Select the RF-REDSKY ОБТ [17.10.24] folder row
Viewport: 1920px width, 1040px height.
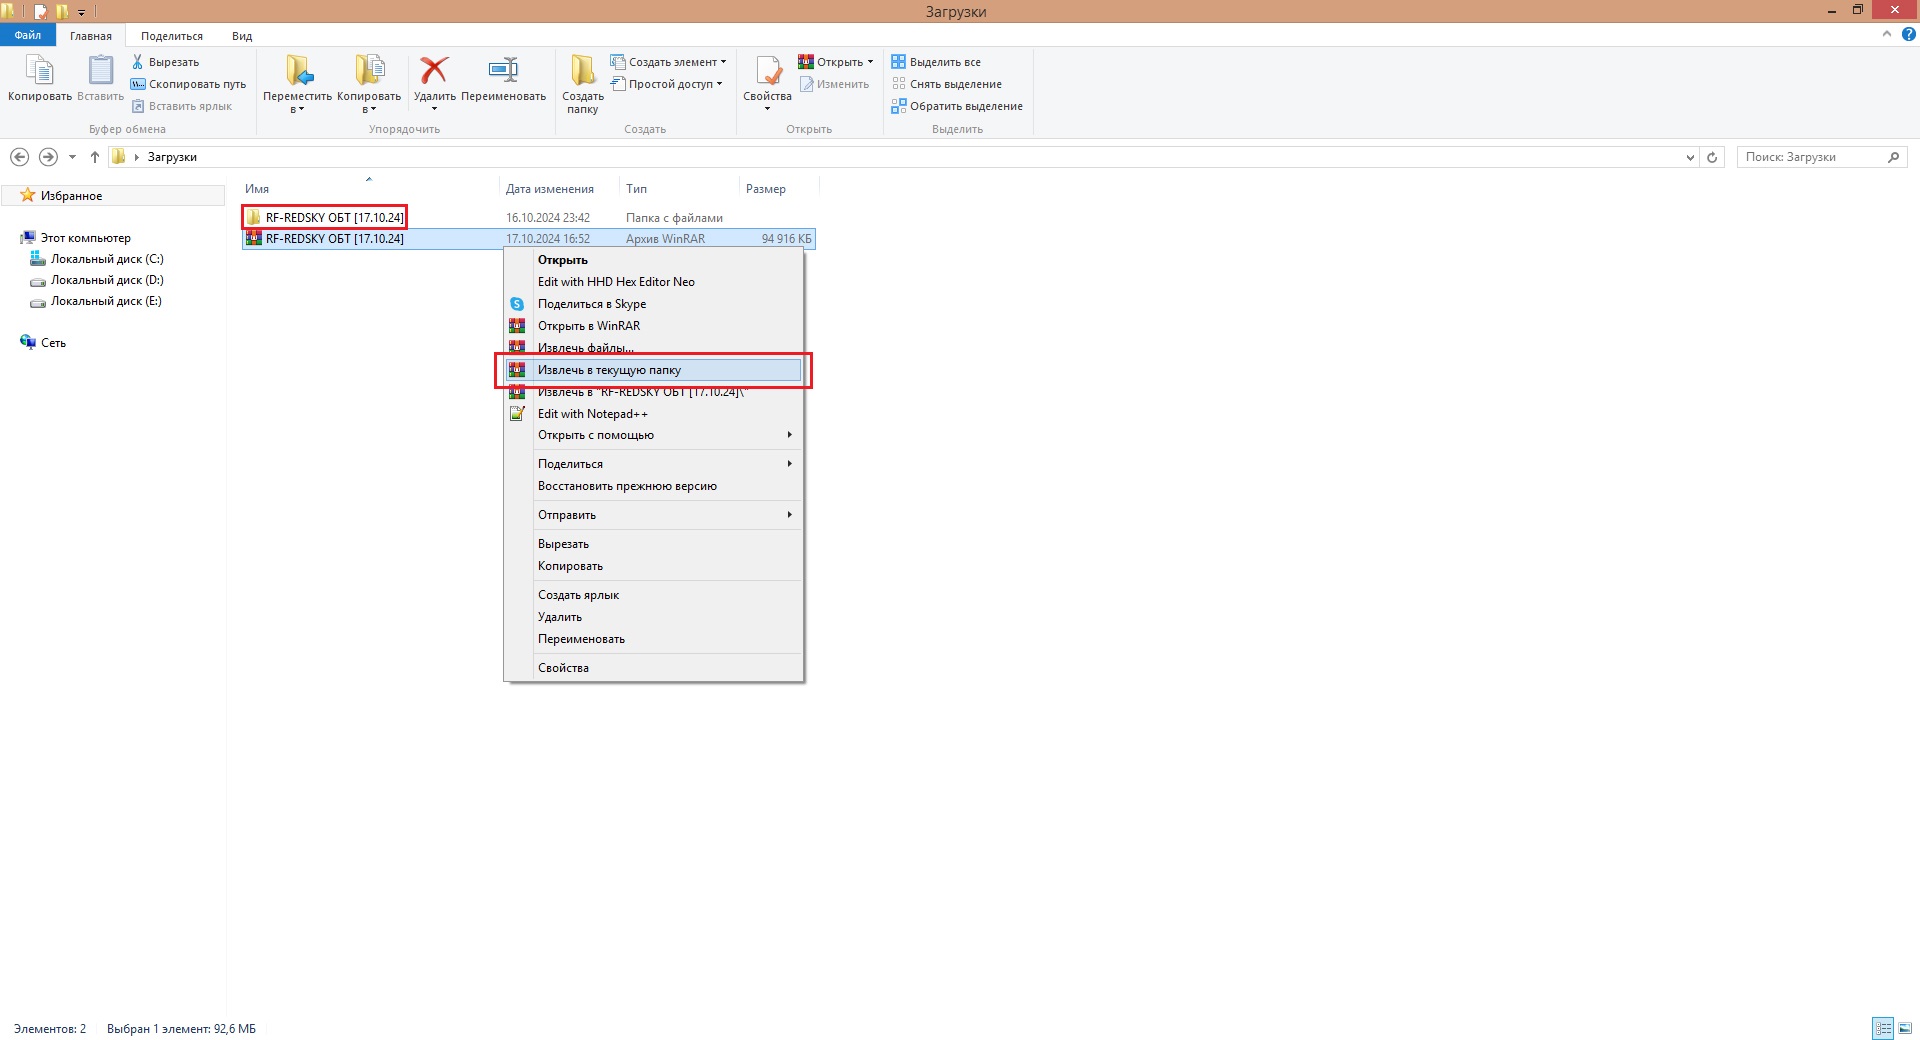(x=528, y=217)
